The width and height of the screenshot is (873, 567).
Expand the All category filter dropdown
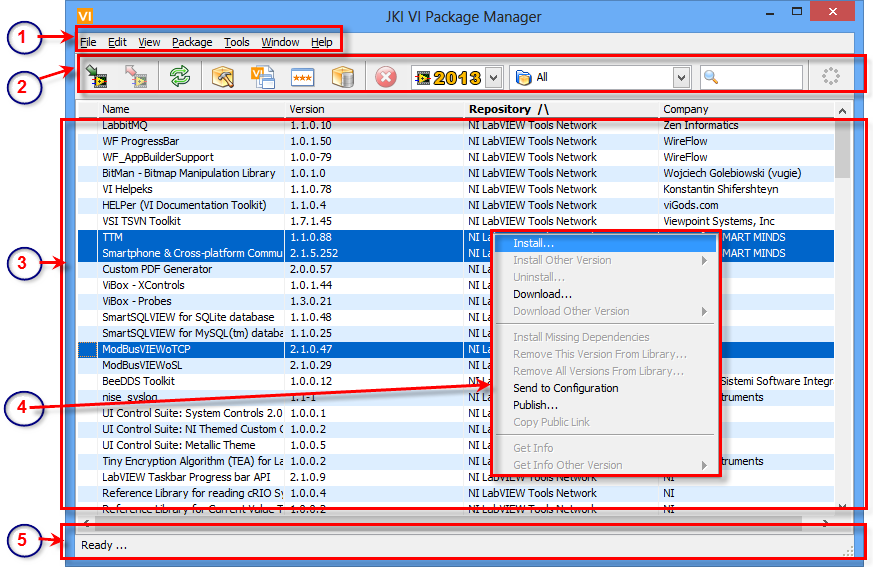[681, 77]
